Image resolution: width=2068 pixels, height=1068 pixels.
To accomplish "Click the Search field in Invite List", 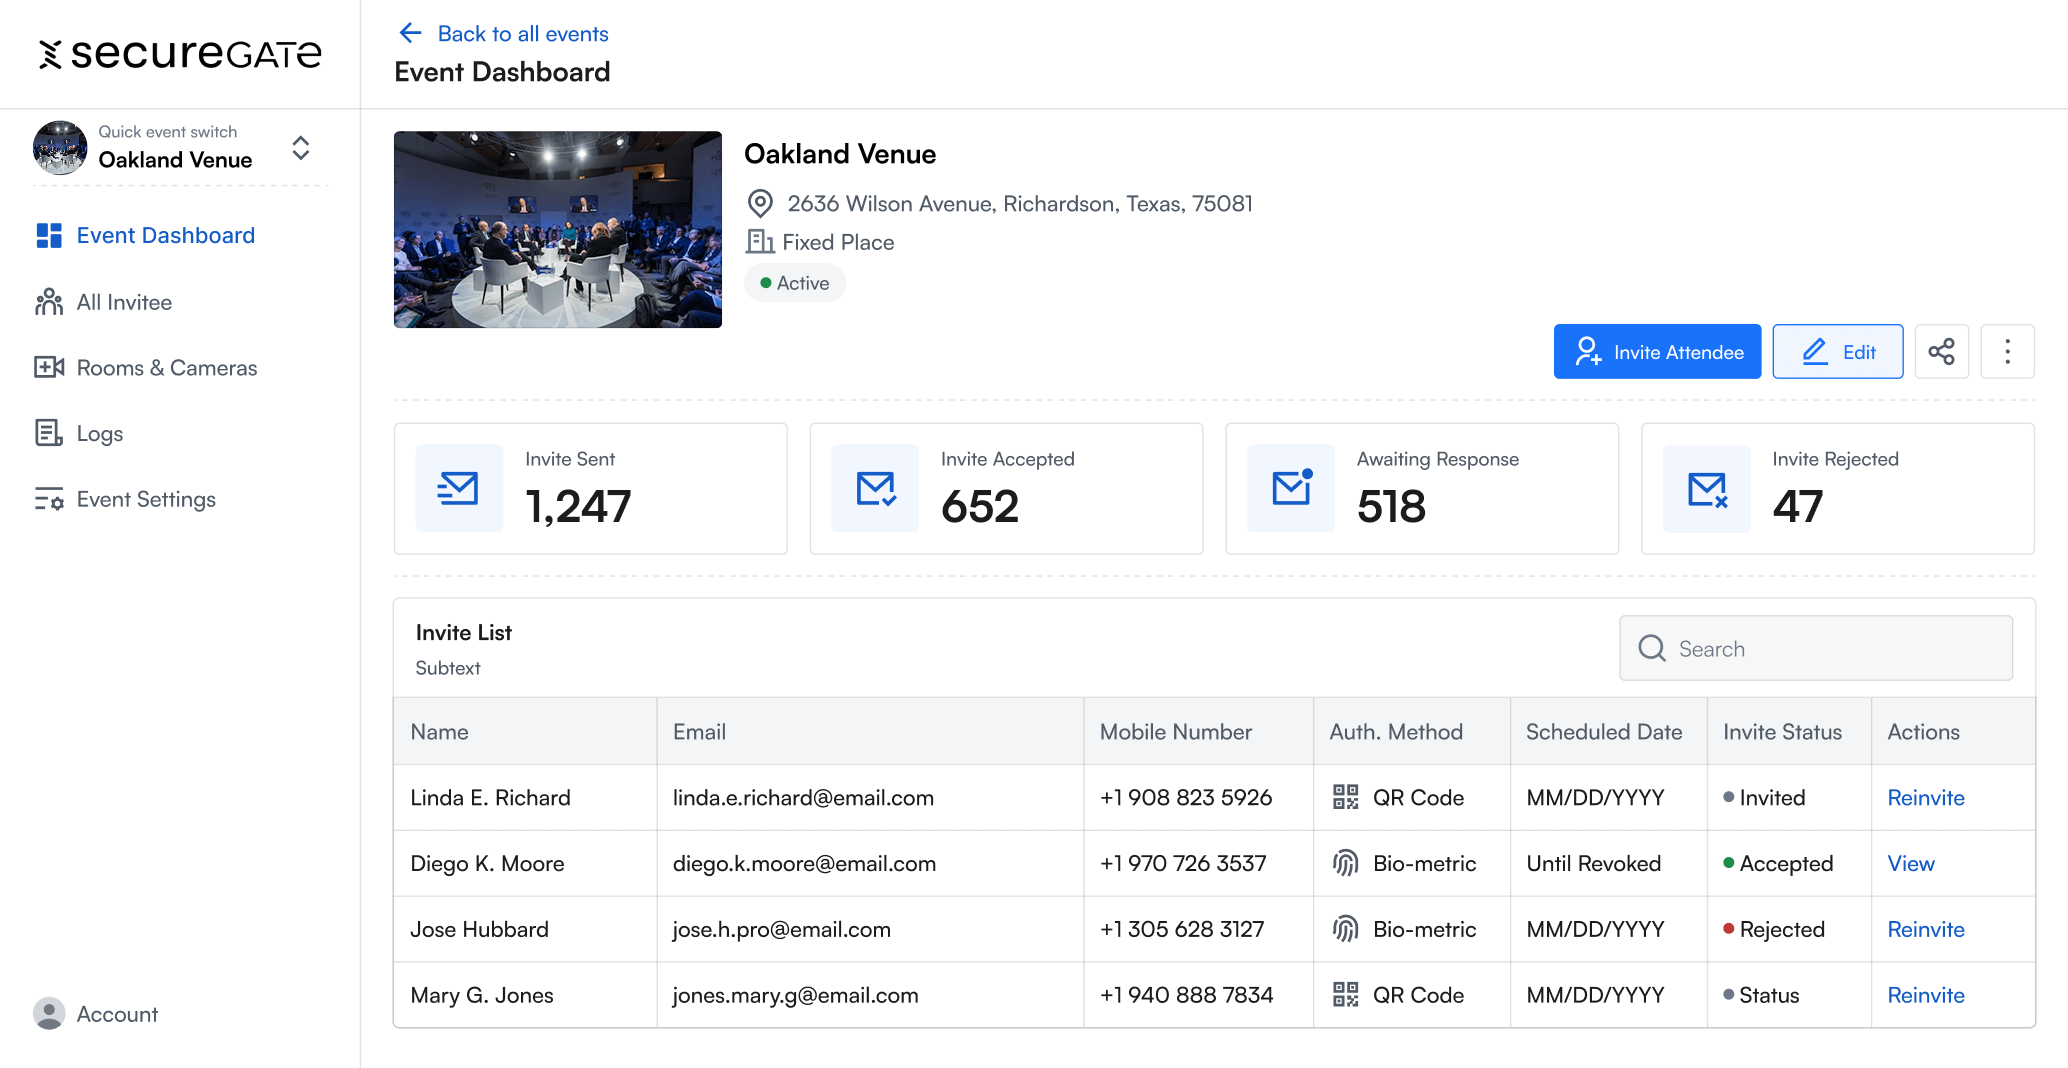I will pyautogui.click(x=1816, y=648).
